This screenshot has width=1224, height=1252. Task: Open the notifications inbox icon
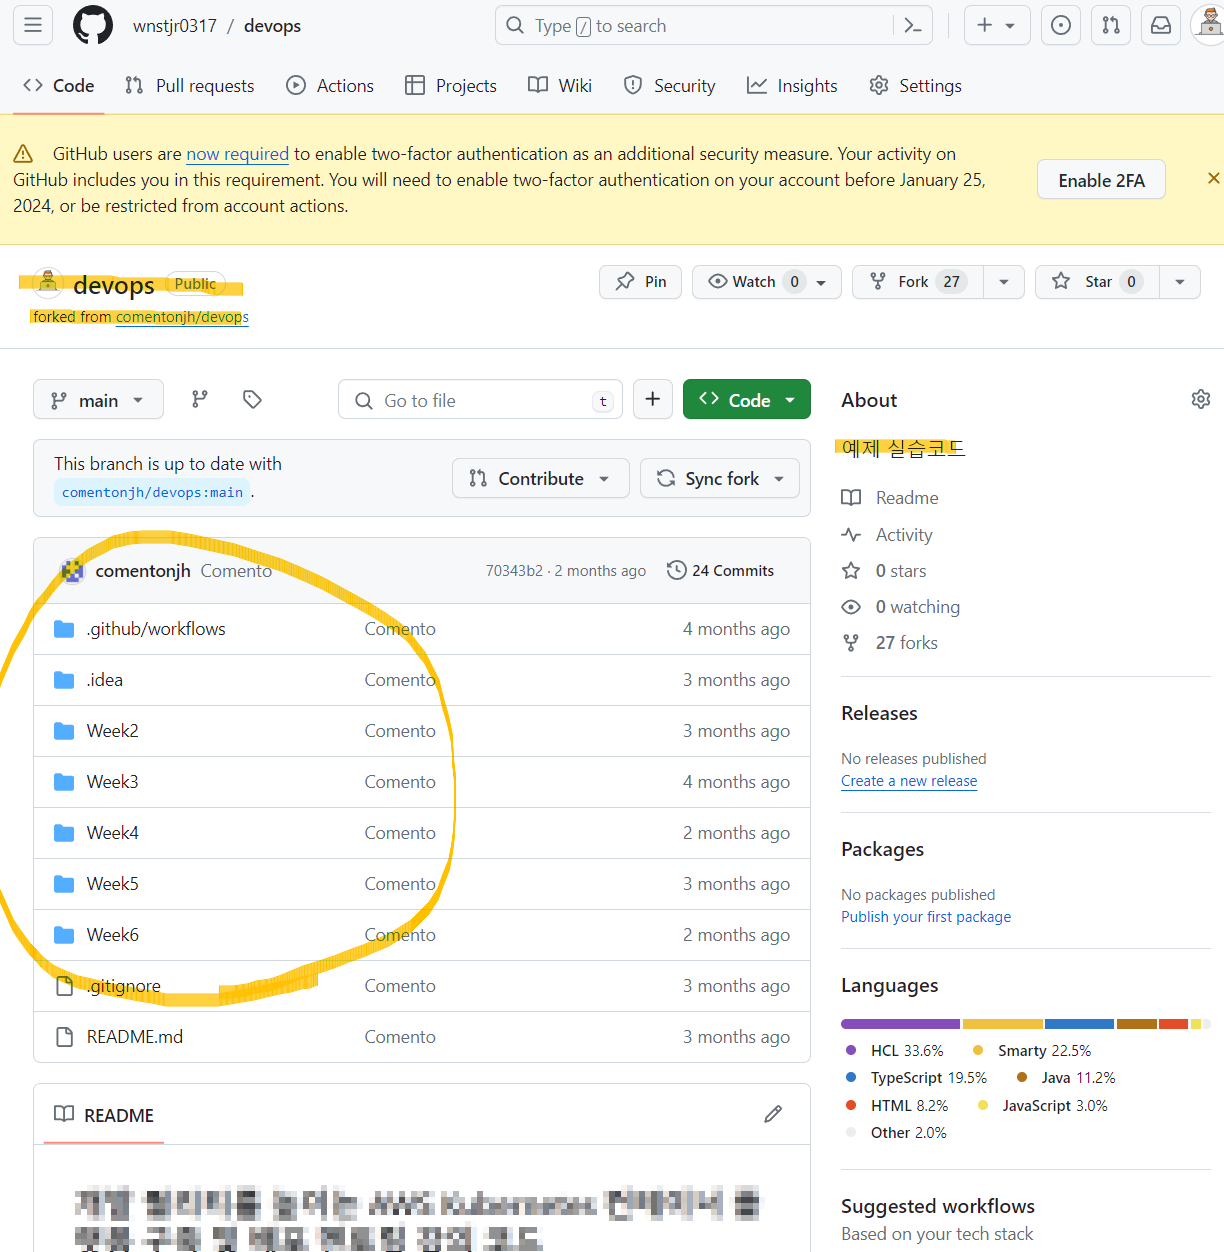[1161, 25]
